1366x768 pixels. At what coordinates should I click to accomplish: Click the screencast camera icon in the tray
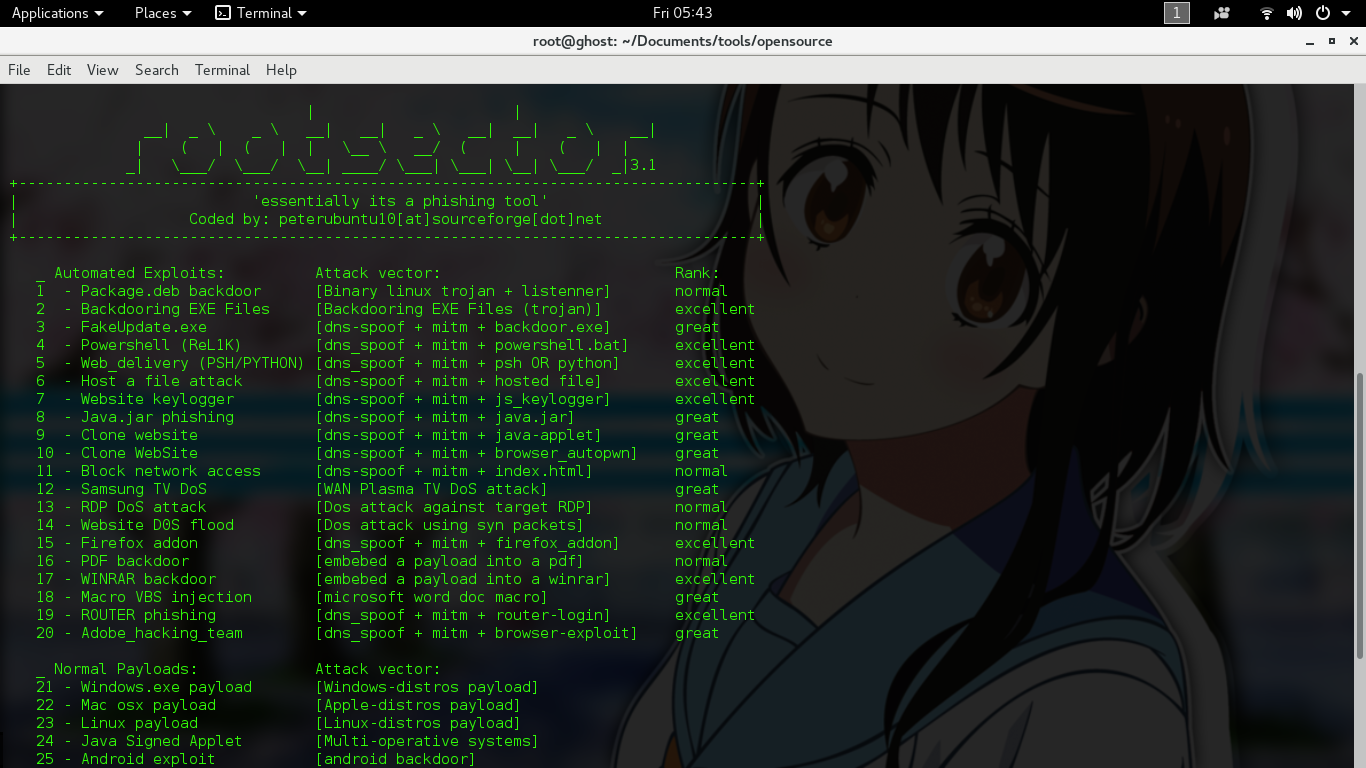click(1222, 13)
